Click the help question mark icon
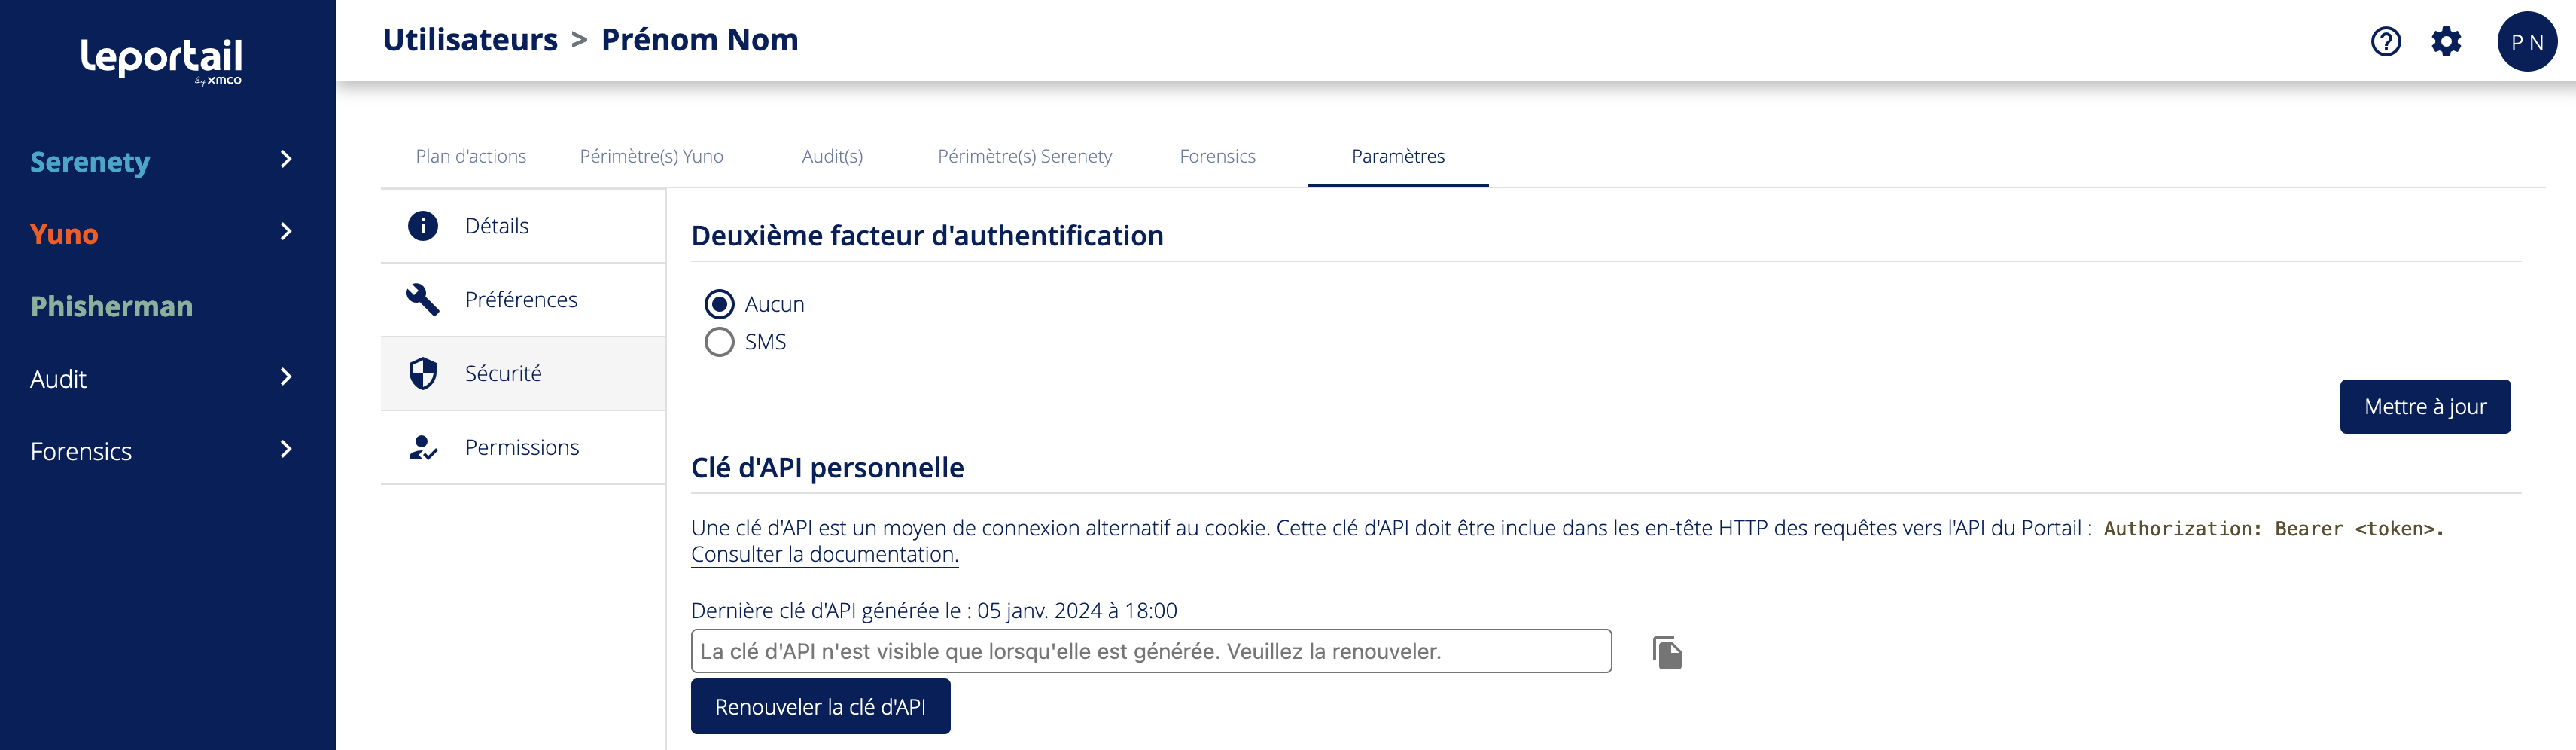2576x750 pixels. pos(2385,42)
